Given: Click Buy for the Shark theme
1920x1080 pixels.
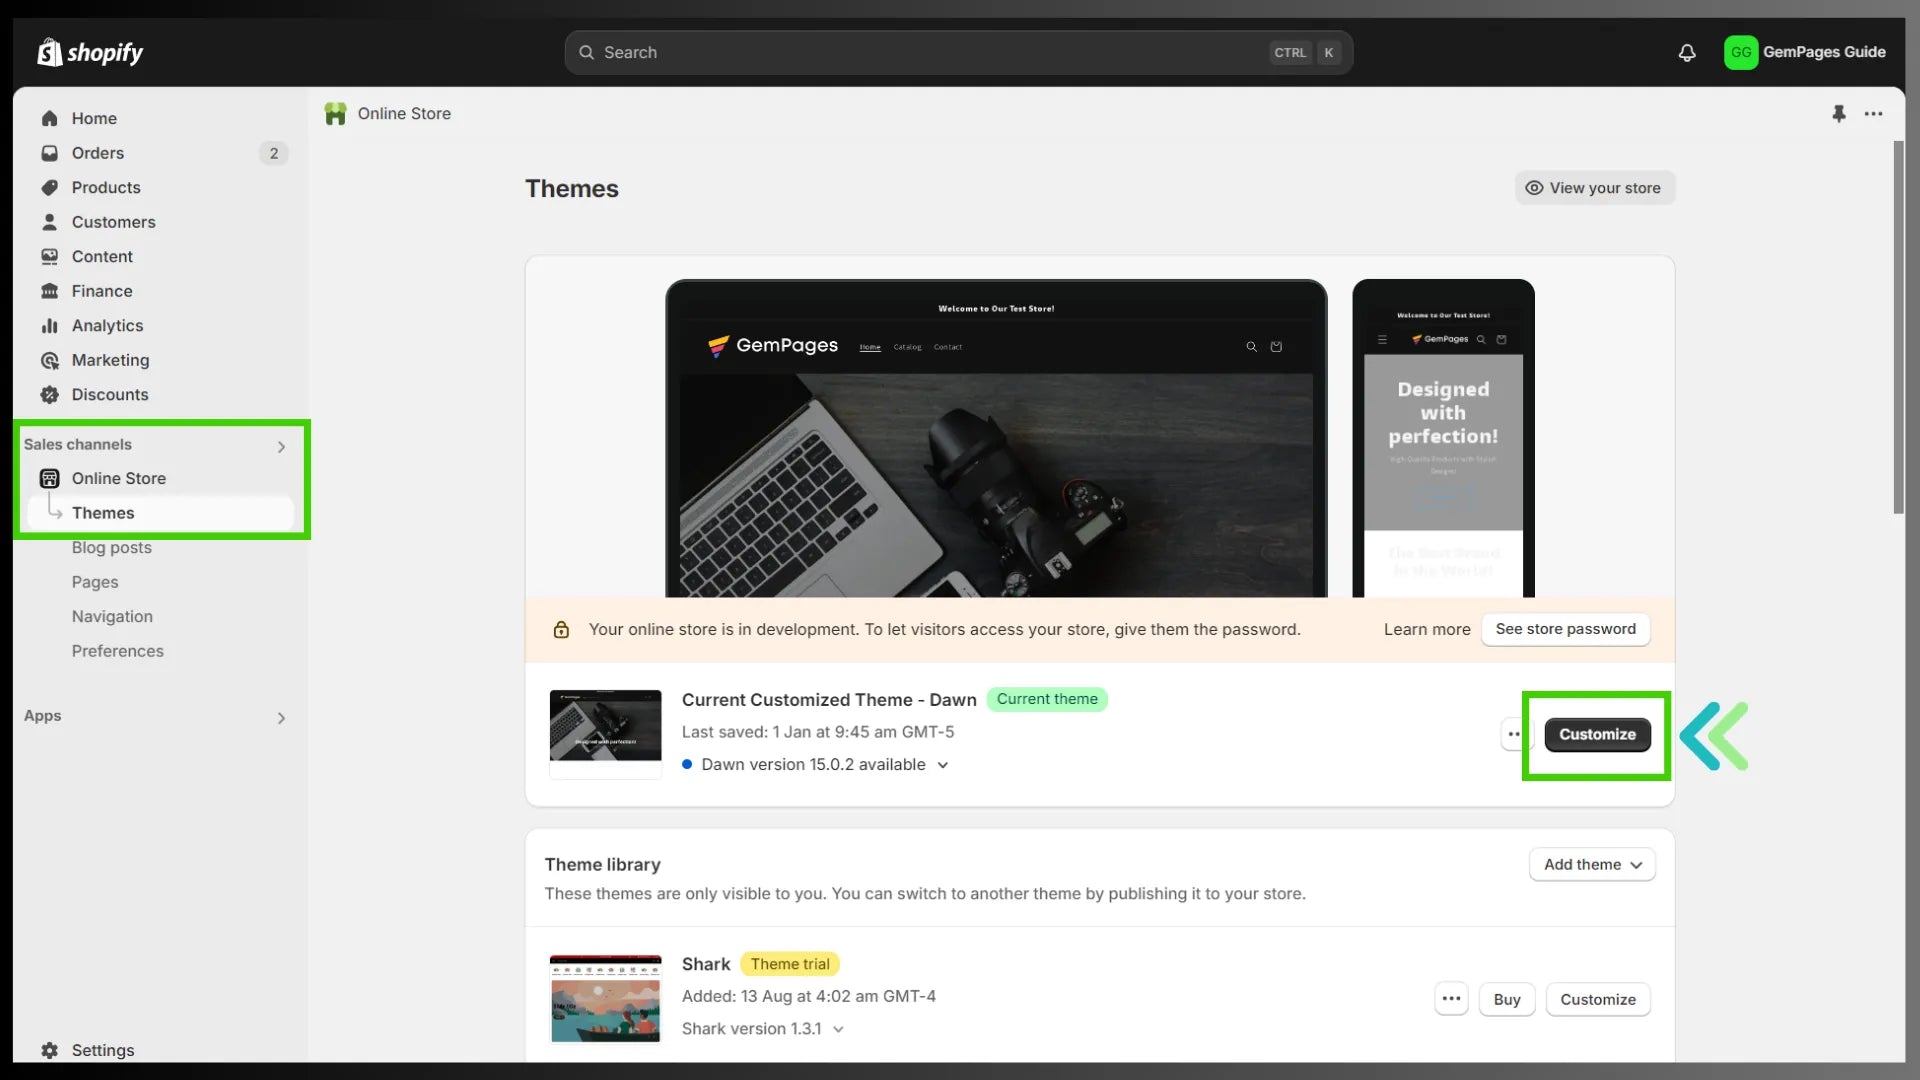Looking at the screenshot, I should click(x=1506, y=999).
